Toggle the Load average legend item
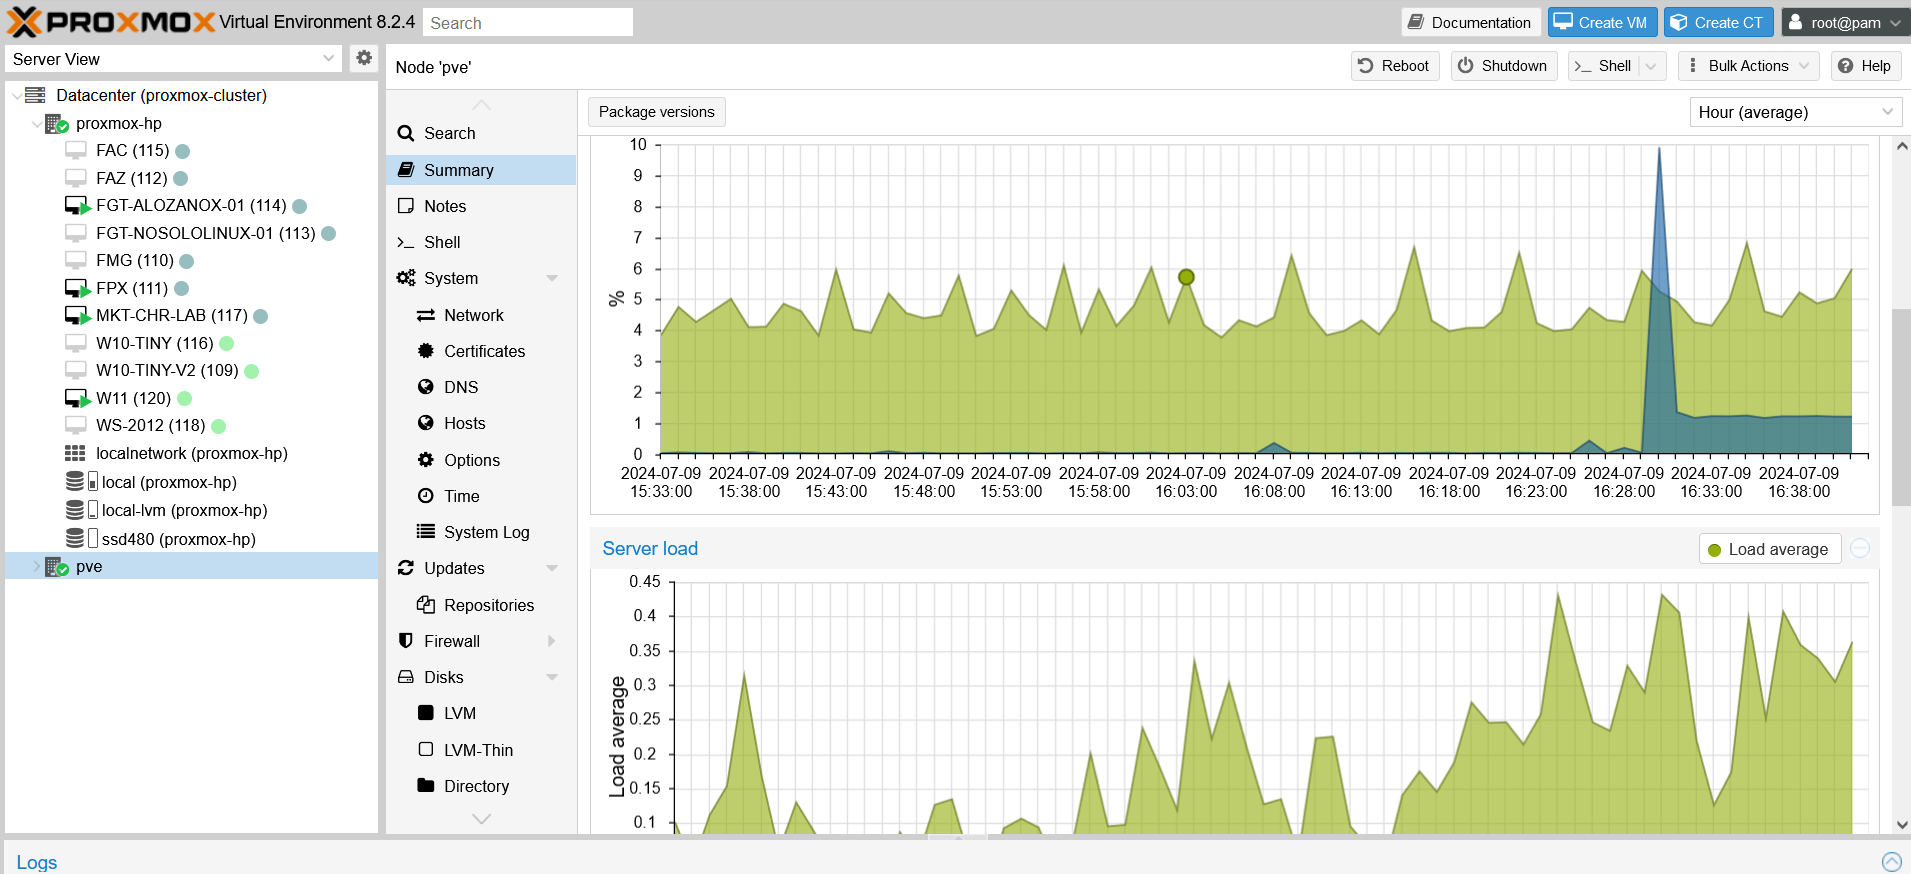The image size is (1911, 874). point(1769,549)
